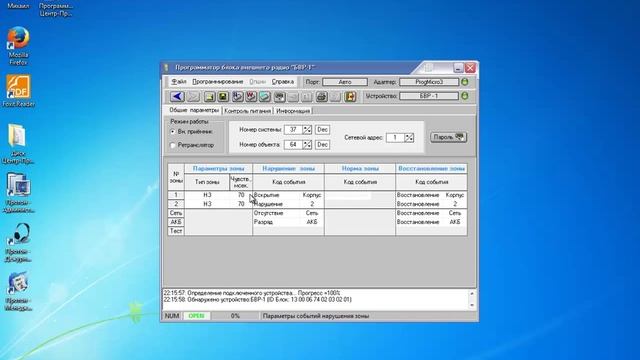
Task: Click the Сетевой адрес input with value 1
Action: [396, 138]
